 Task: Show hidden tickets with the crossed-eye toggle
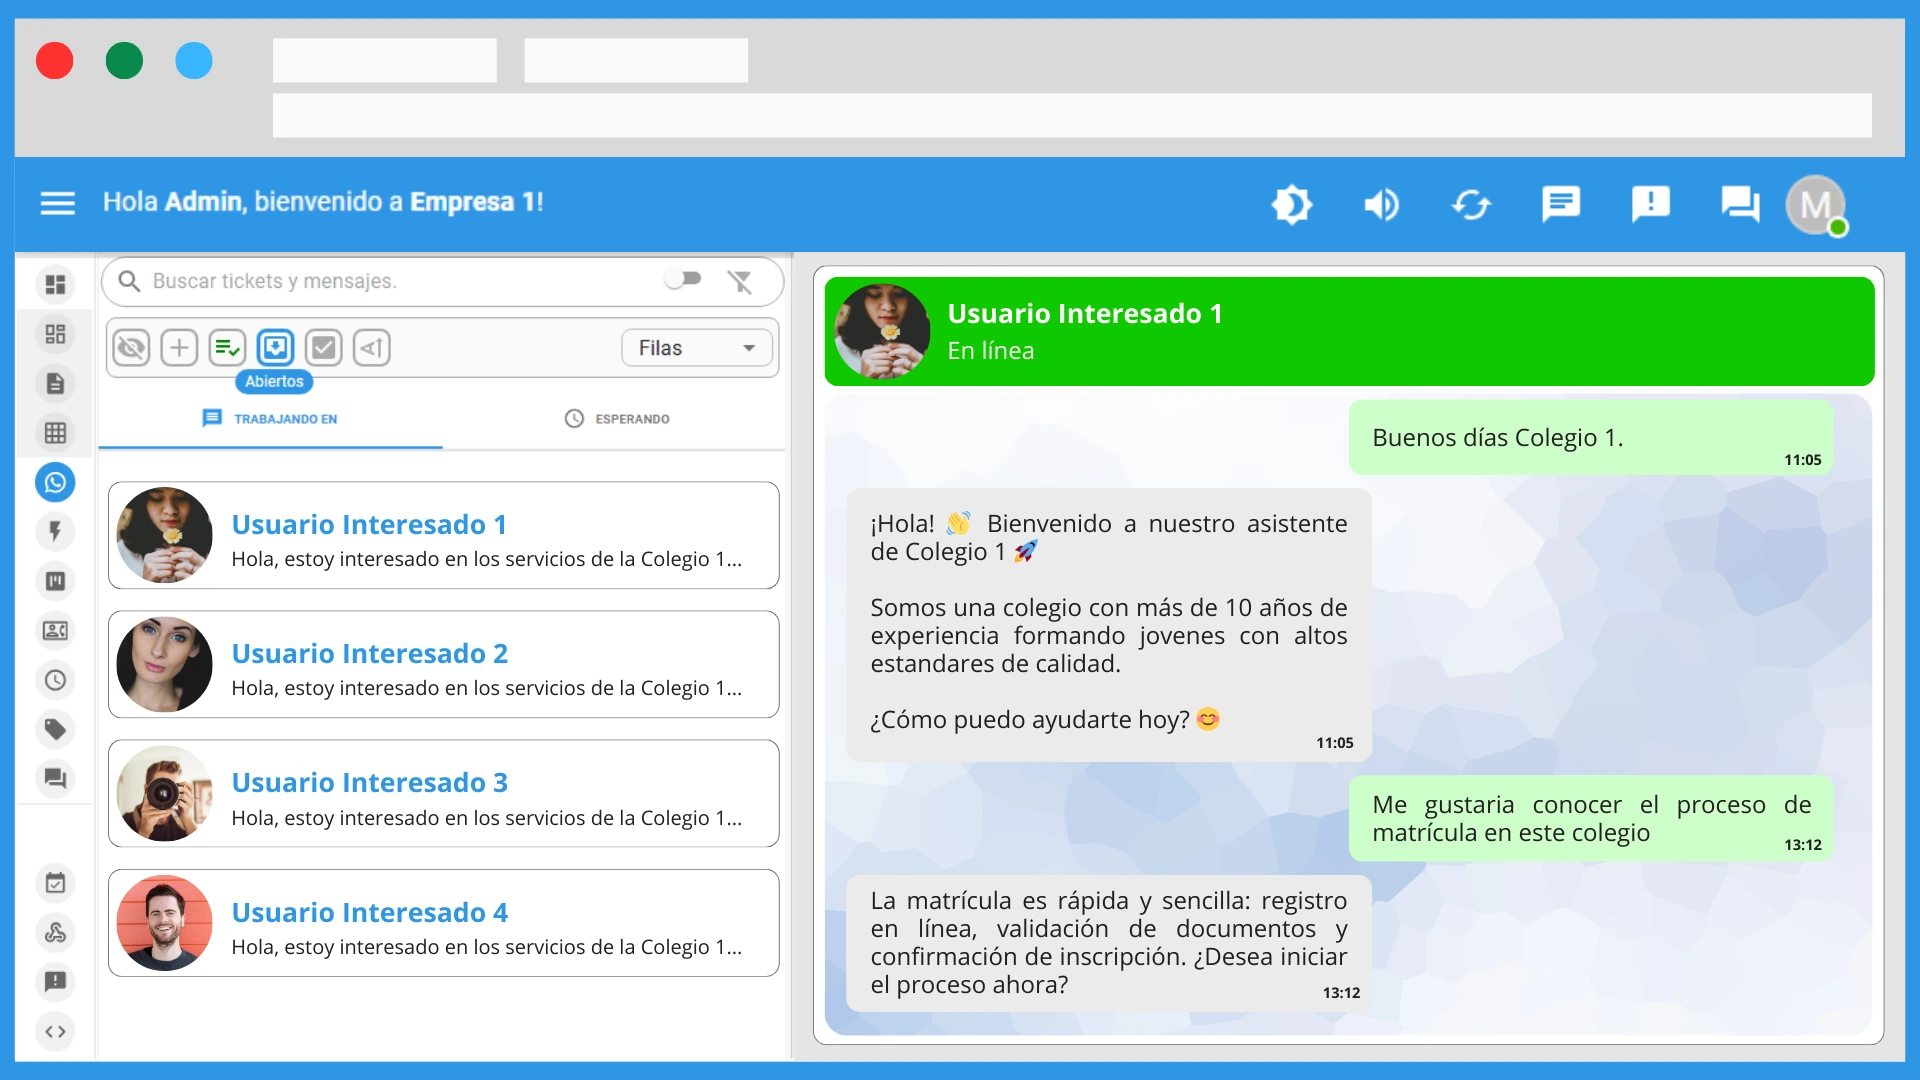tap(130, 347)
